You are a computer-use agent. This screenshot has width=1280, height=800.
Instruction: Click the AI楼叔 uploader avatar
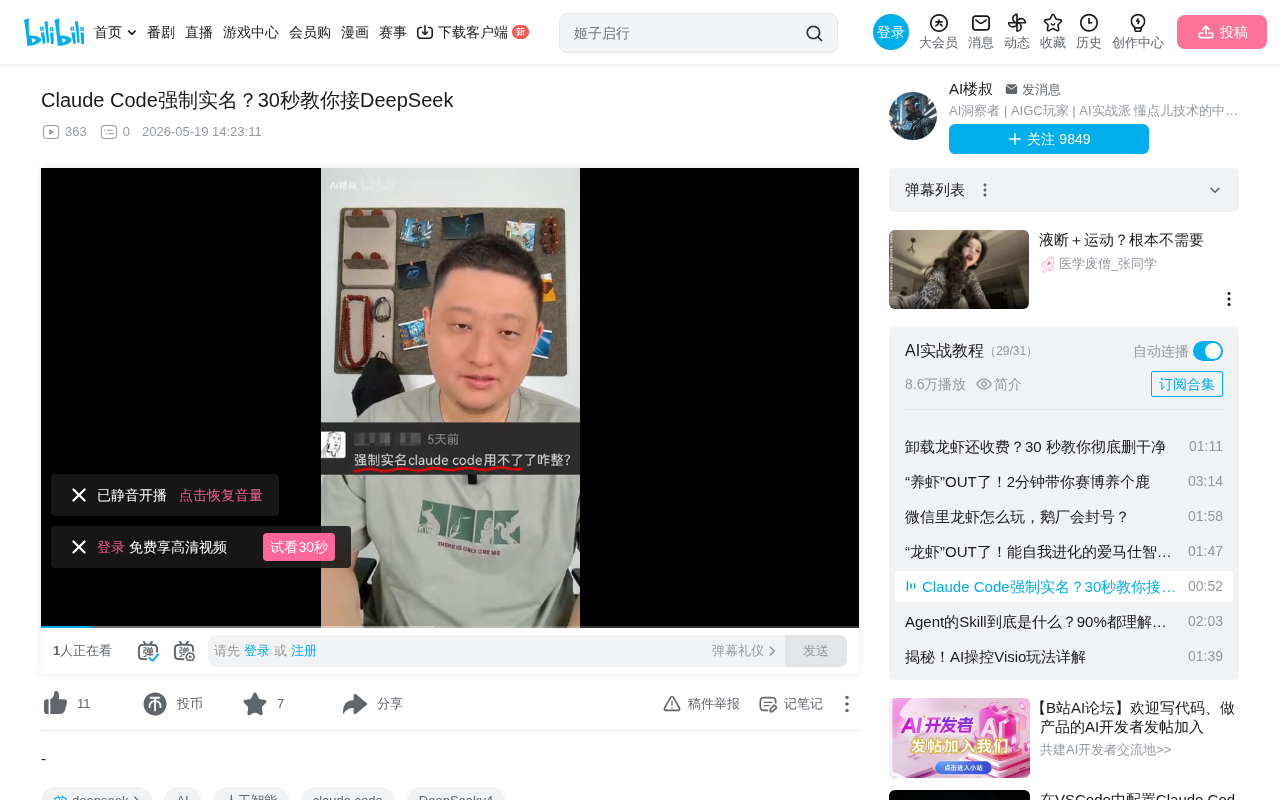tap(913, 116)
